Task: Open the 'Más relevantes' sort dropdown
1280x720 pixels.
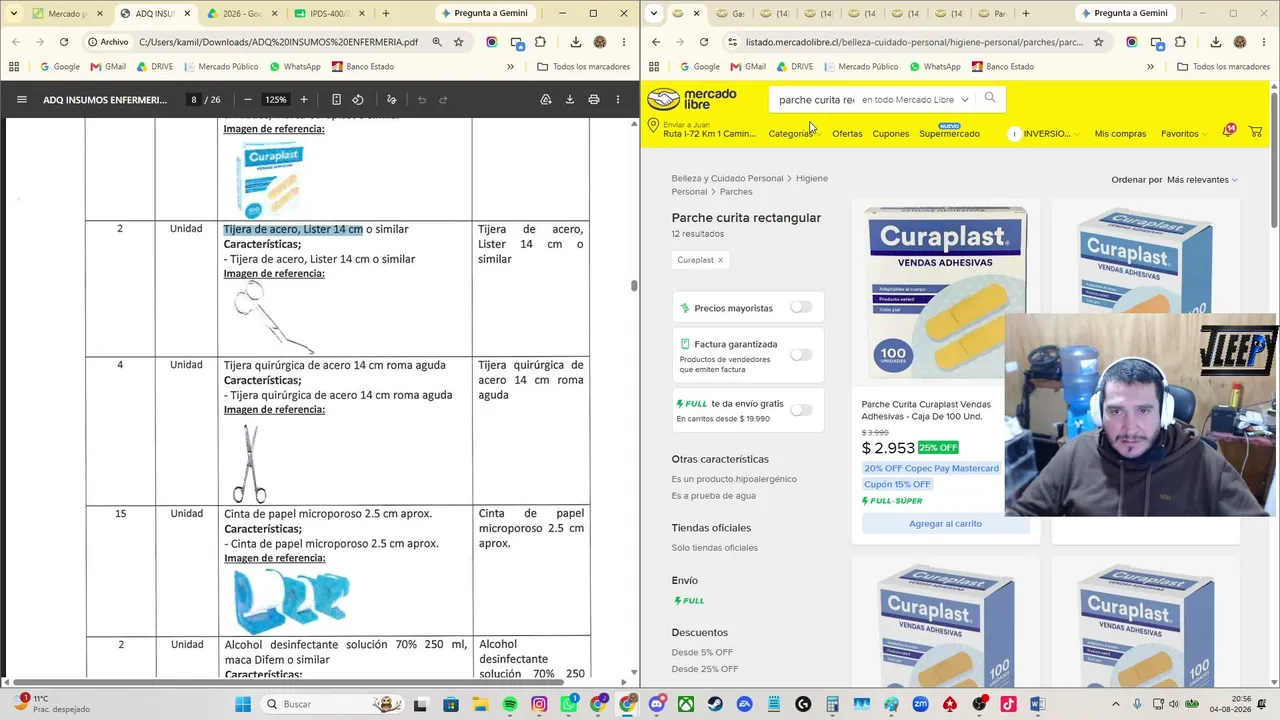Action: [x=1202, y=180]
